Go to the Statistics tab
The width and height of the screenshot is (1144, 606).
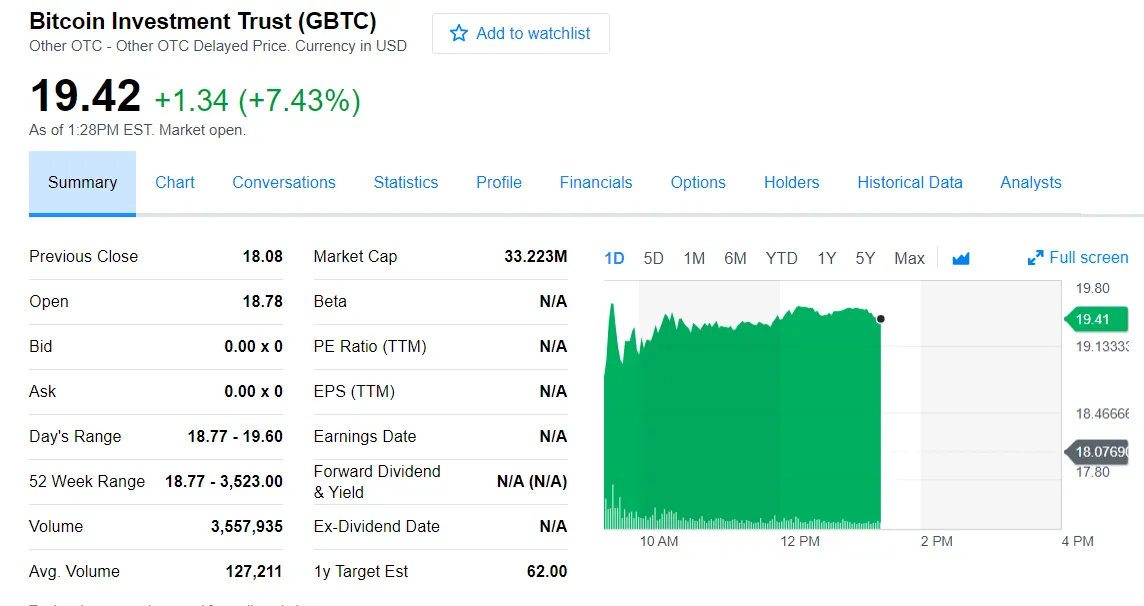click(x=406, y=182)
